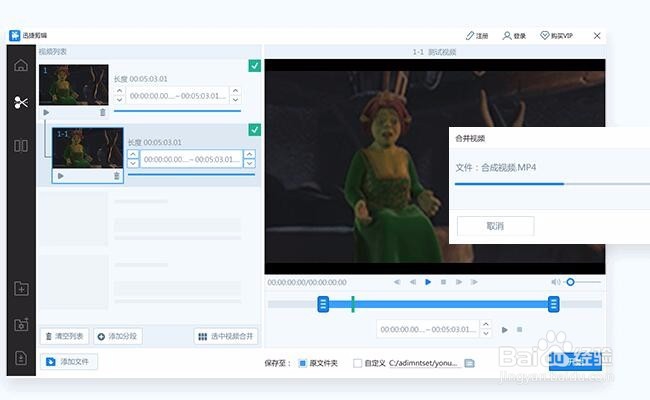Delete segment 1-1 with trash icon
The height and width of the screenshot is (400, 650).
coord(116,176)
